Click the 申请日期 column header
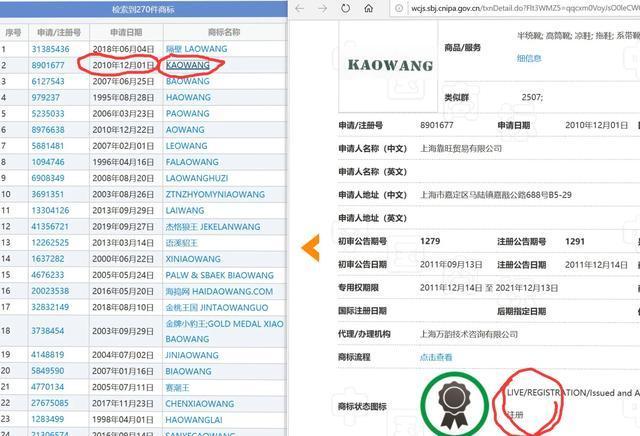The width and height of the screenshot is (640, 436). tap(126, 32)
